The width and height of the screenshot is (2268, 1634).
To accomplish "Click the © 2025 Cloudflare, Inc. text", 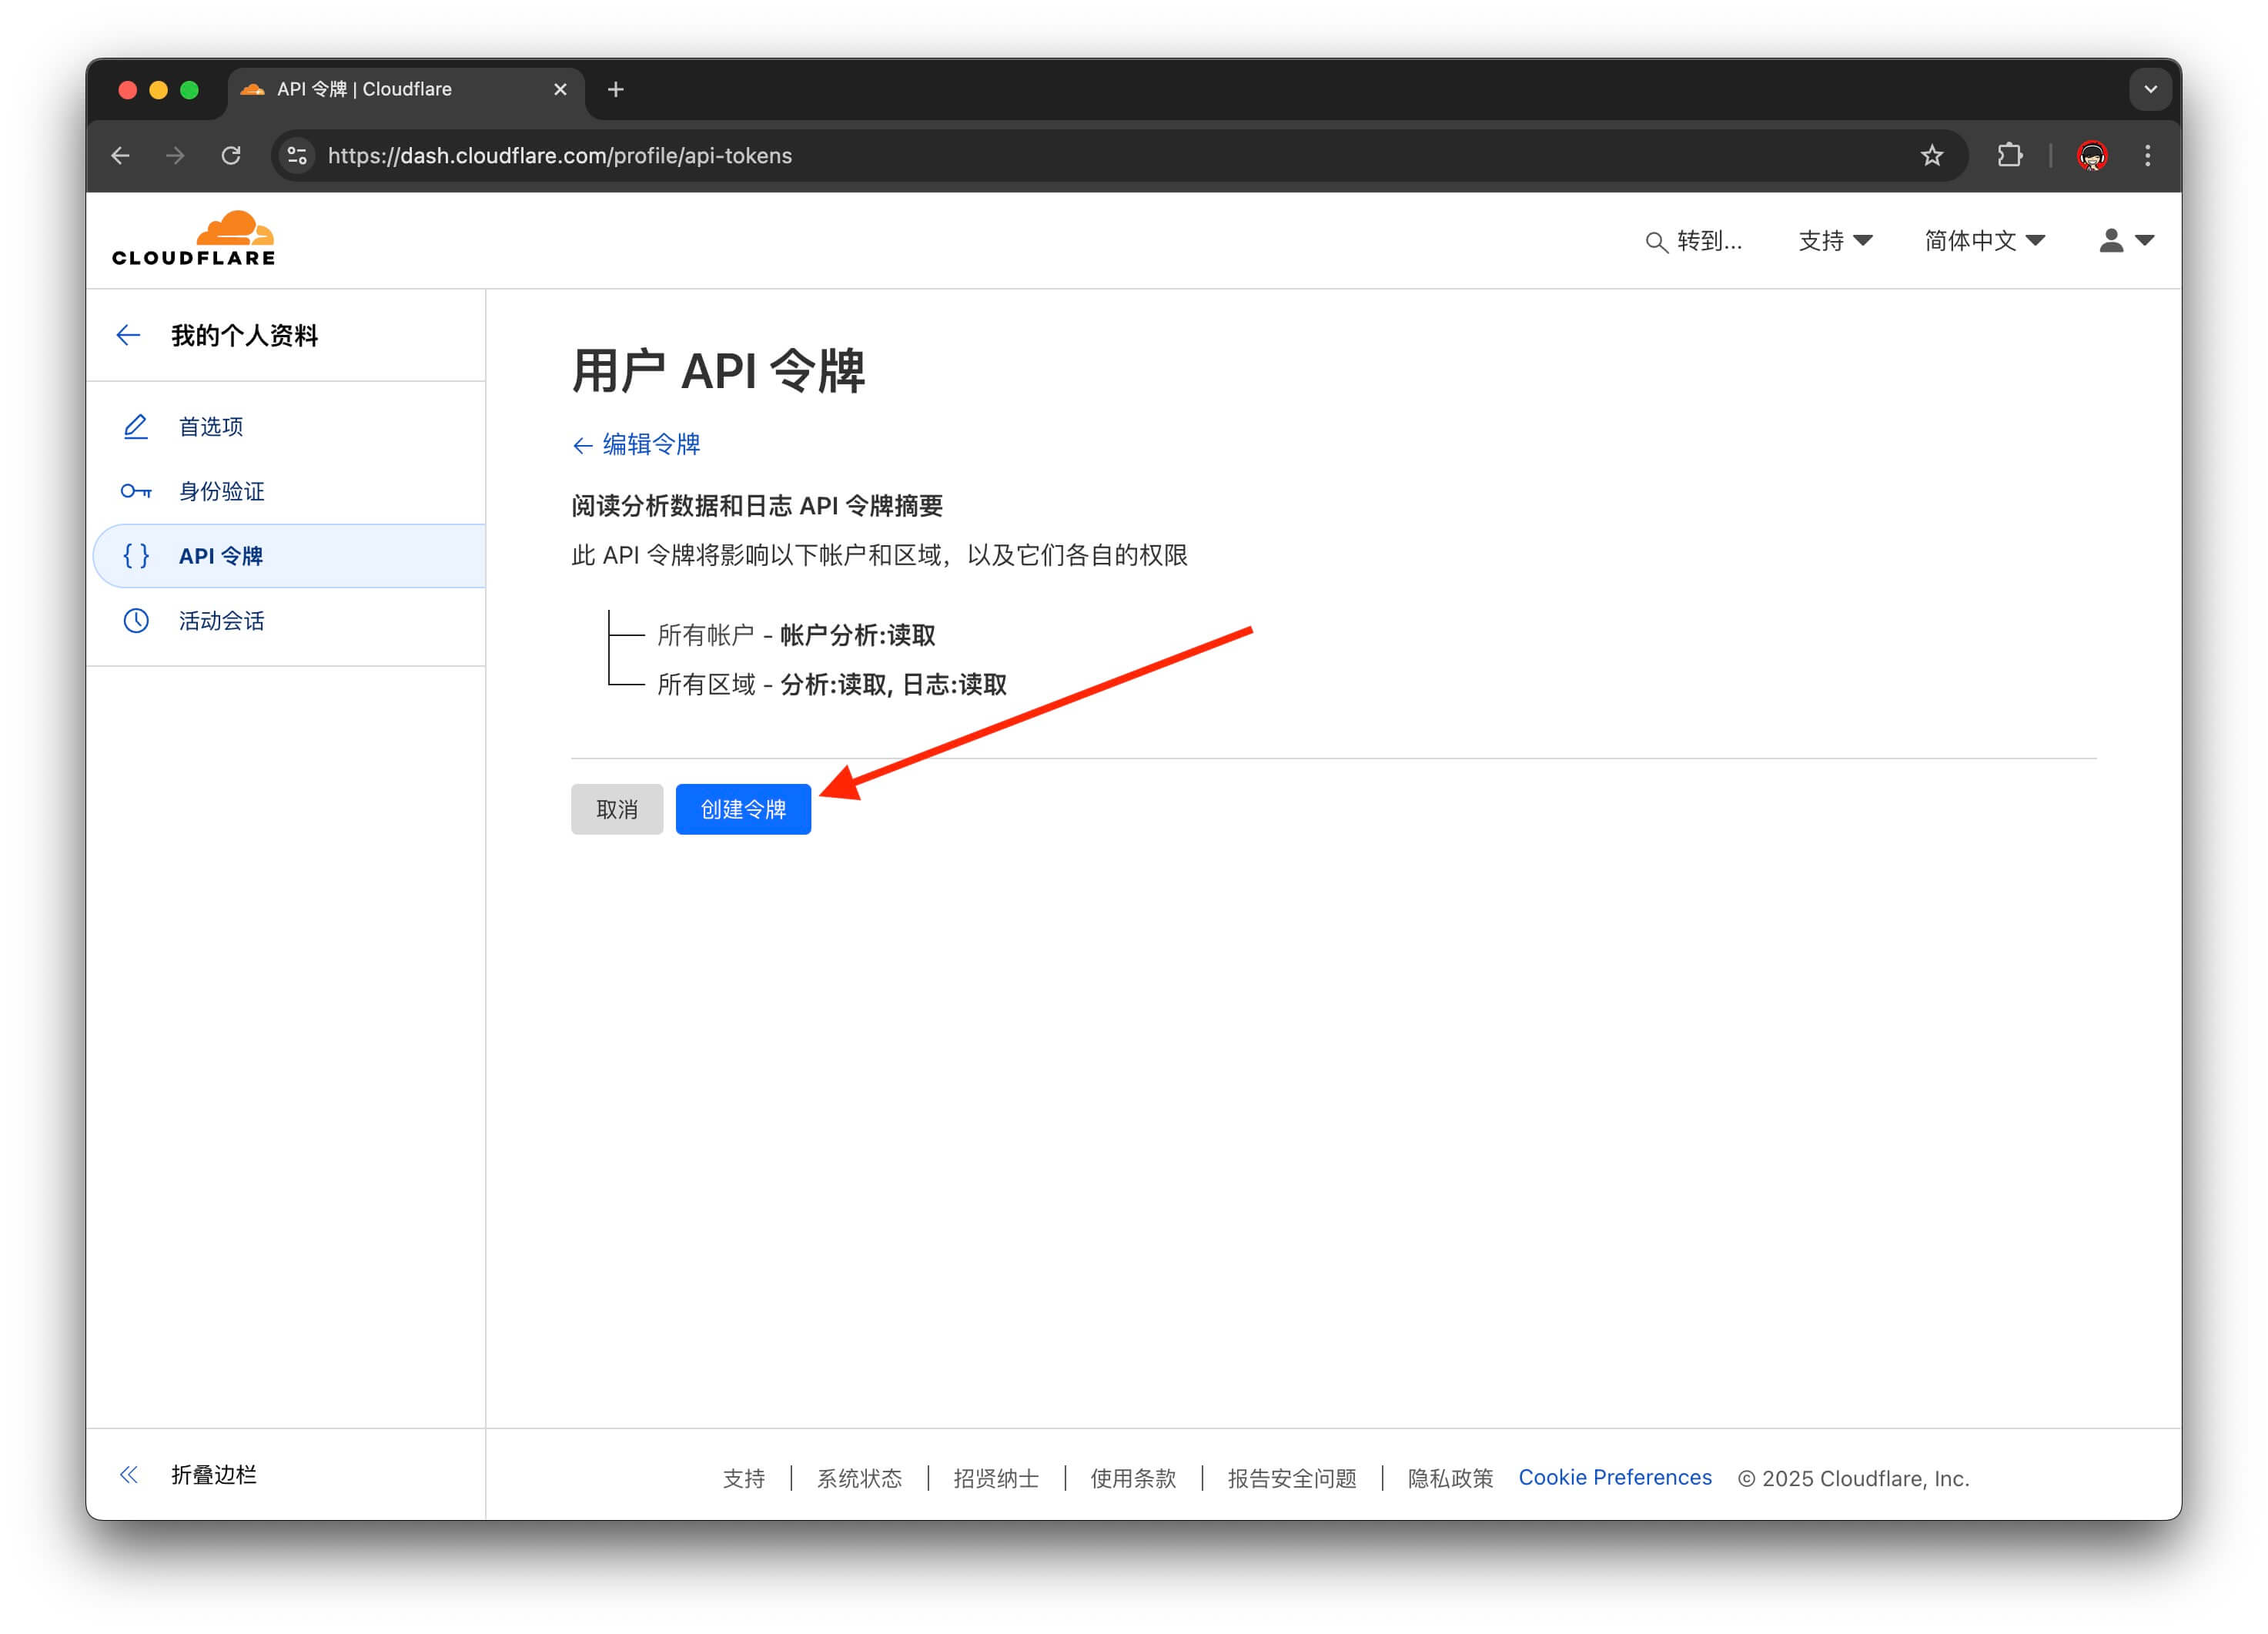I will click(x=1853, y=1478).
